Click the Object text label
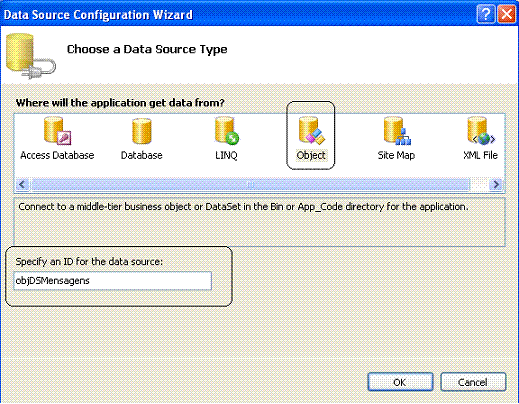Image resolution: width=519 pixels, height=404 pixels. tap(311, 155)
